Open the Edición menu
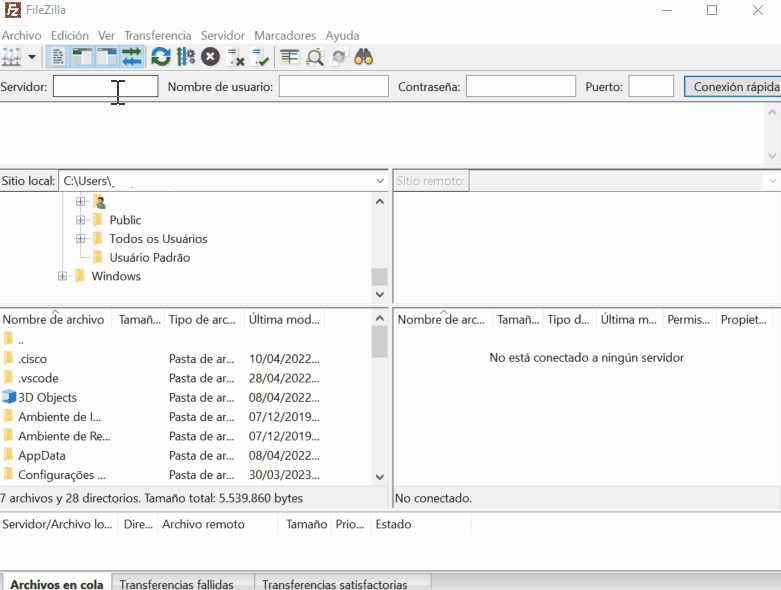This screenshot has width=781, height=590. 70,35
